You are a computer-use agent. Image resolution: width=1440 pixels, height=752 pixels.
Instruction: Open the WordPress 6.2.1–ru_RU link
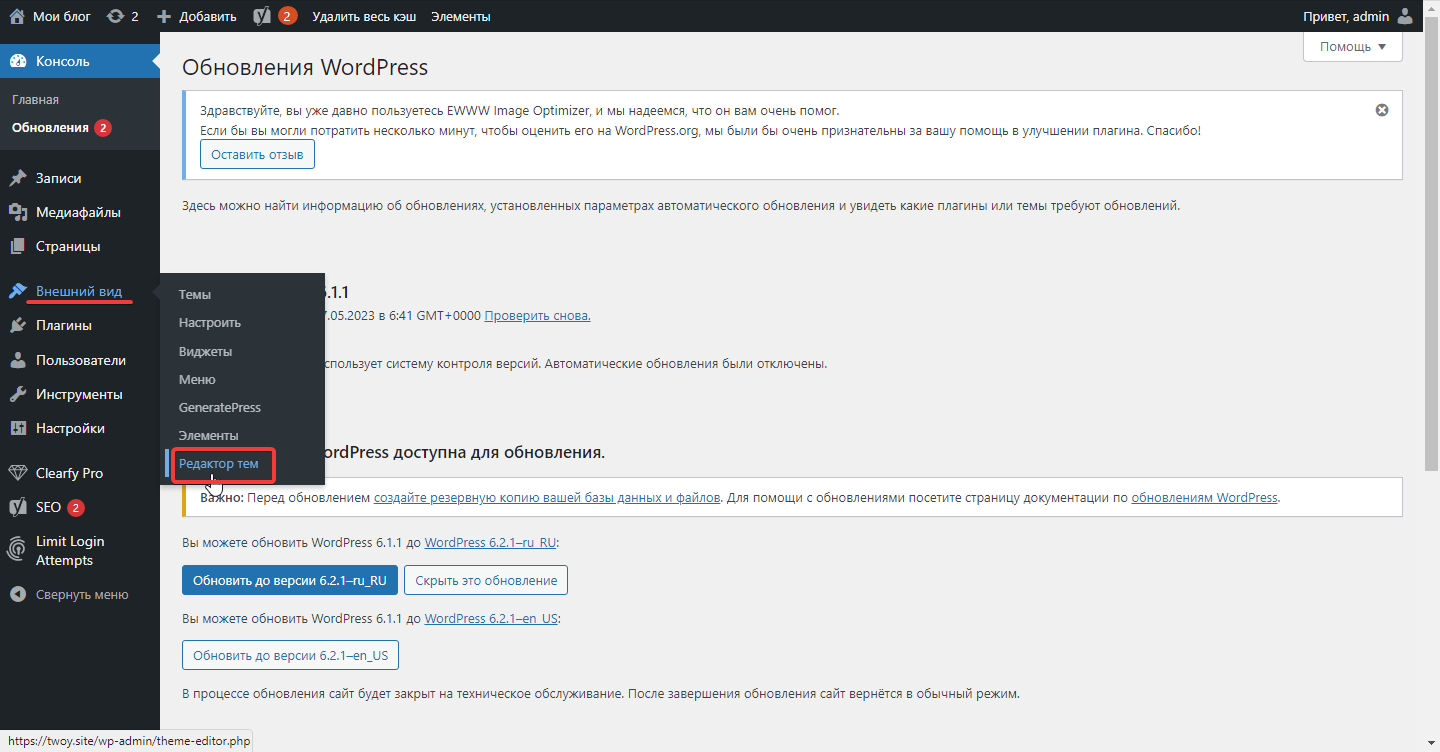(490, 543)
